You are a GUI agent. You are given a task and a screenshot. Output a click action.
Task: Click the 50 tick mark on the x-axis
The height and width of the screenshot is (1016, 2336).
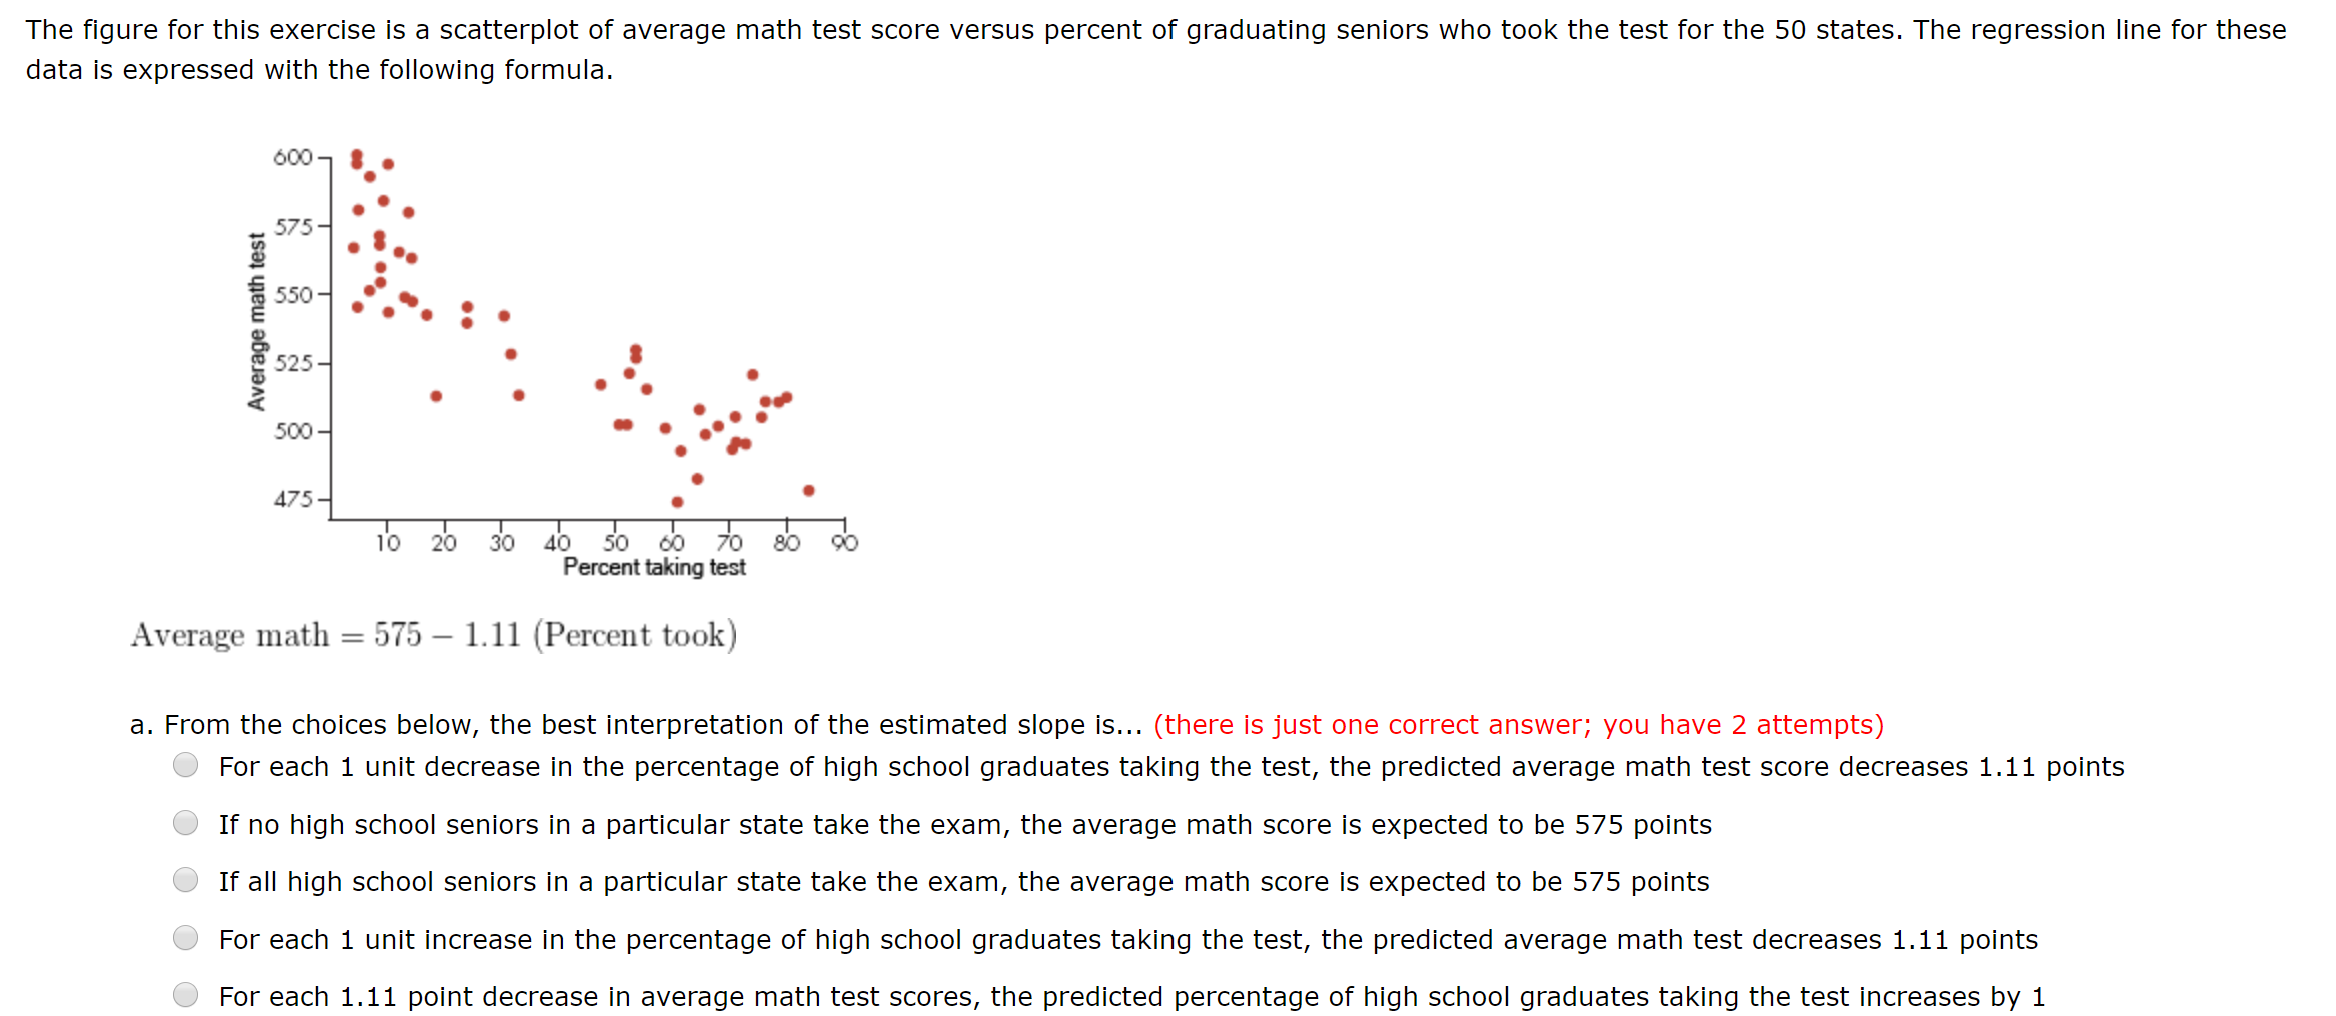tap(617, 542)
